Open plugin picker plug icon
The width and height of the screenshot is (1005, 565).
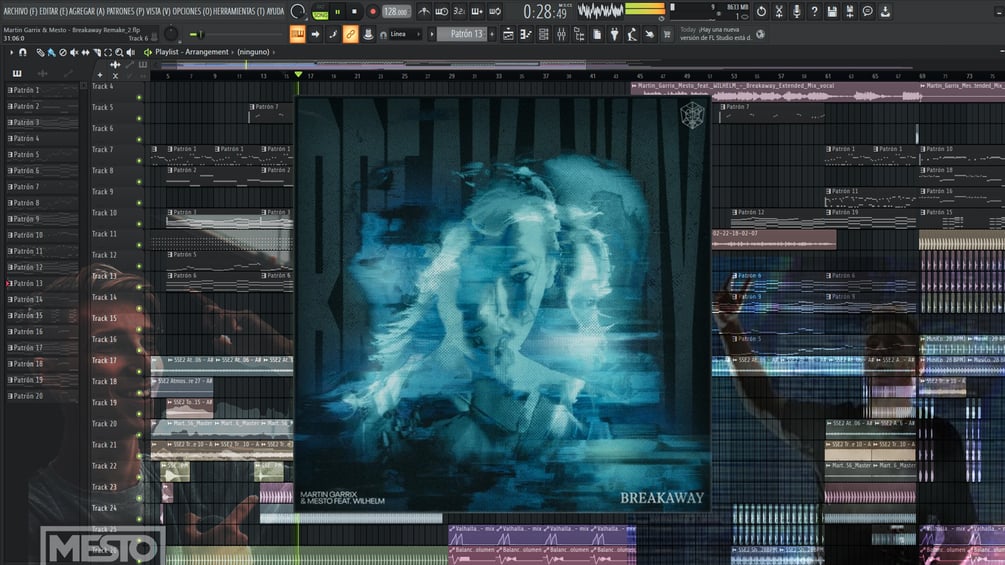click(614, 35)
